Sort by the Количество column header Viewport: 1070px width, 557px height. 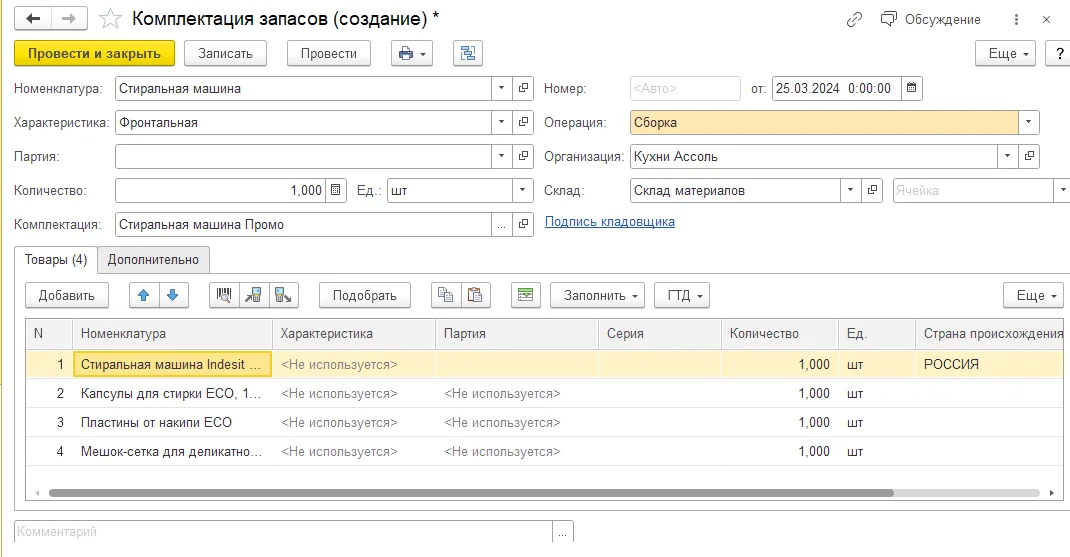pos(780,334)
